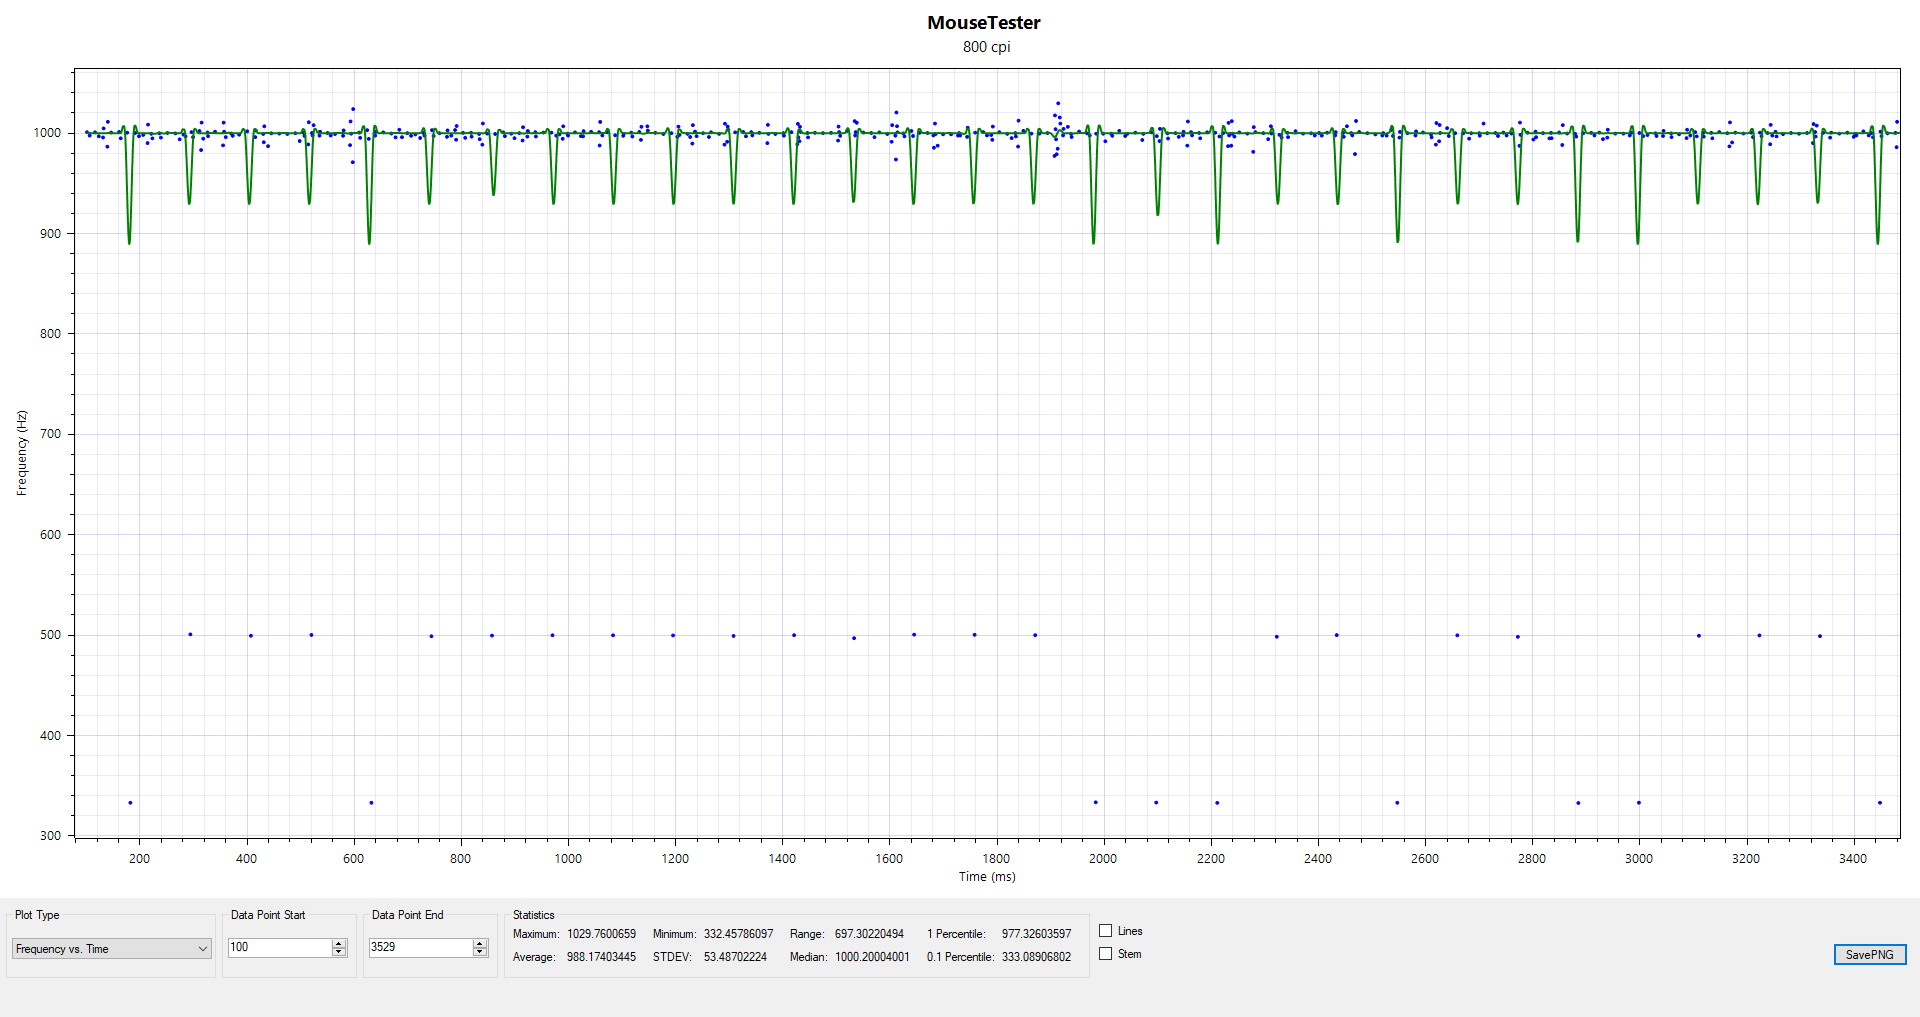Click the 2000 tick on time axis

coord(1103,859)
